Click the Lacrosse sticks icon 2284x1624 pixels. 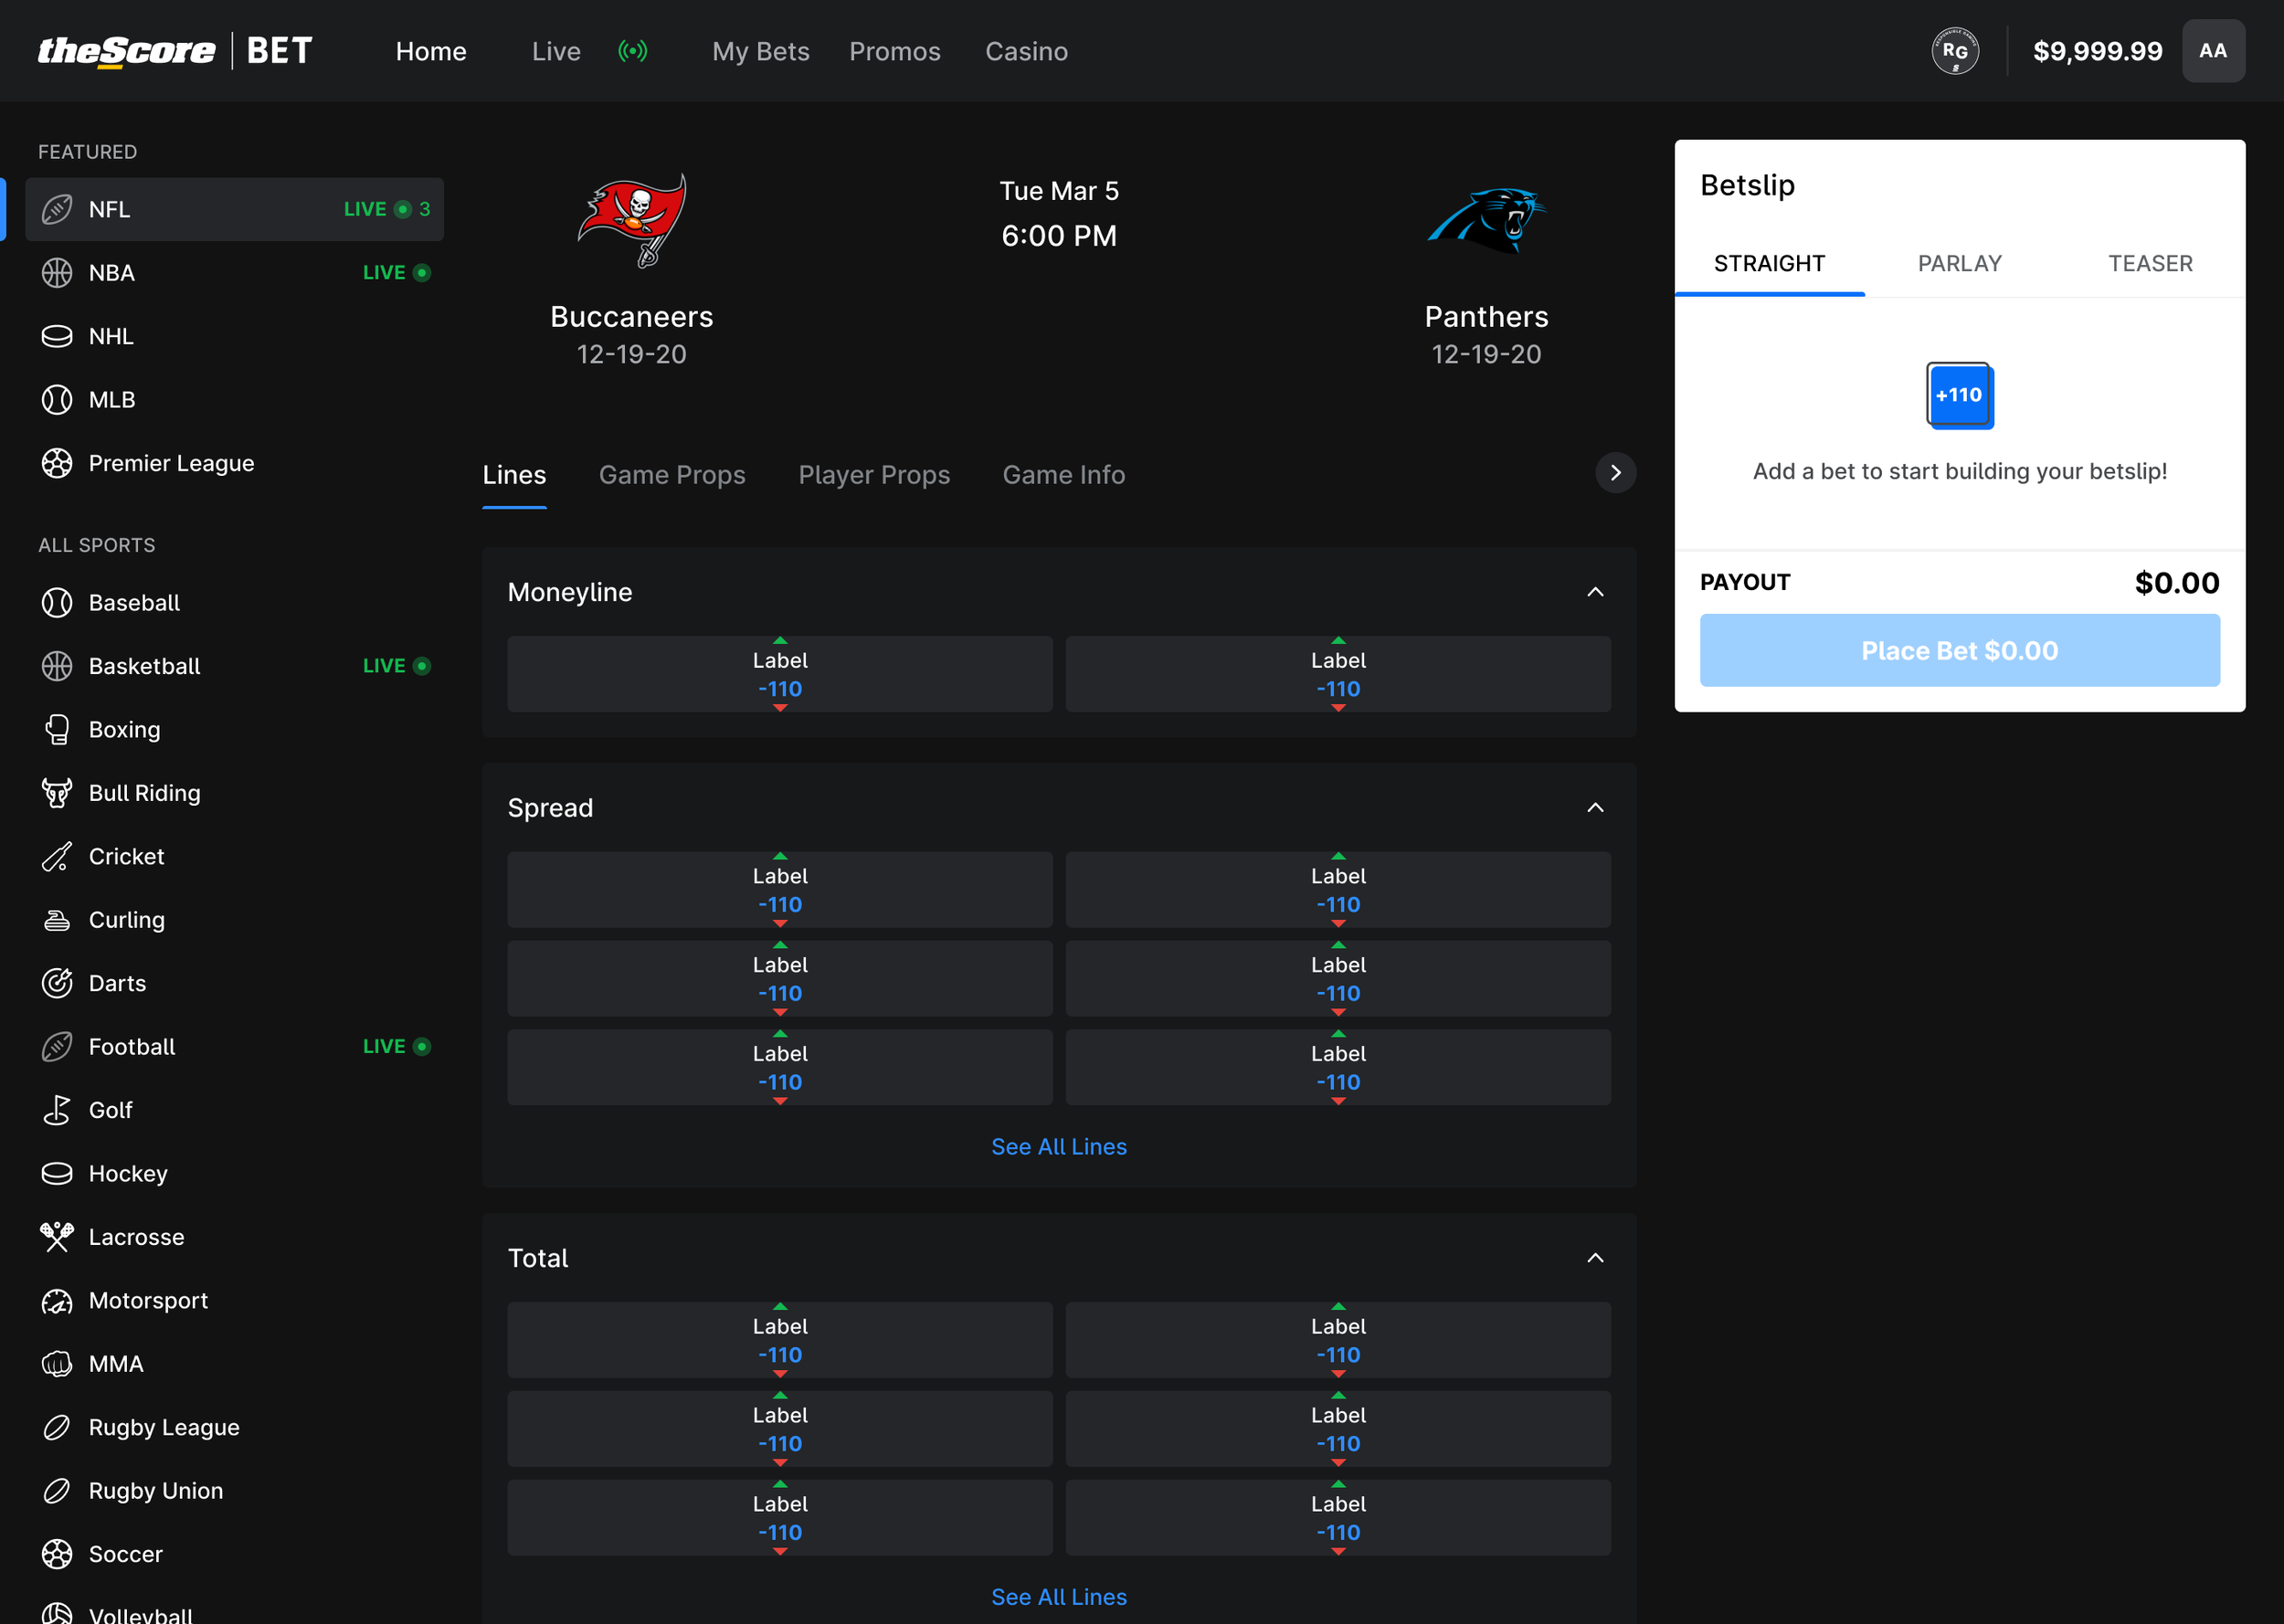point(57,1237)
